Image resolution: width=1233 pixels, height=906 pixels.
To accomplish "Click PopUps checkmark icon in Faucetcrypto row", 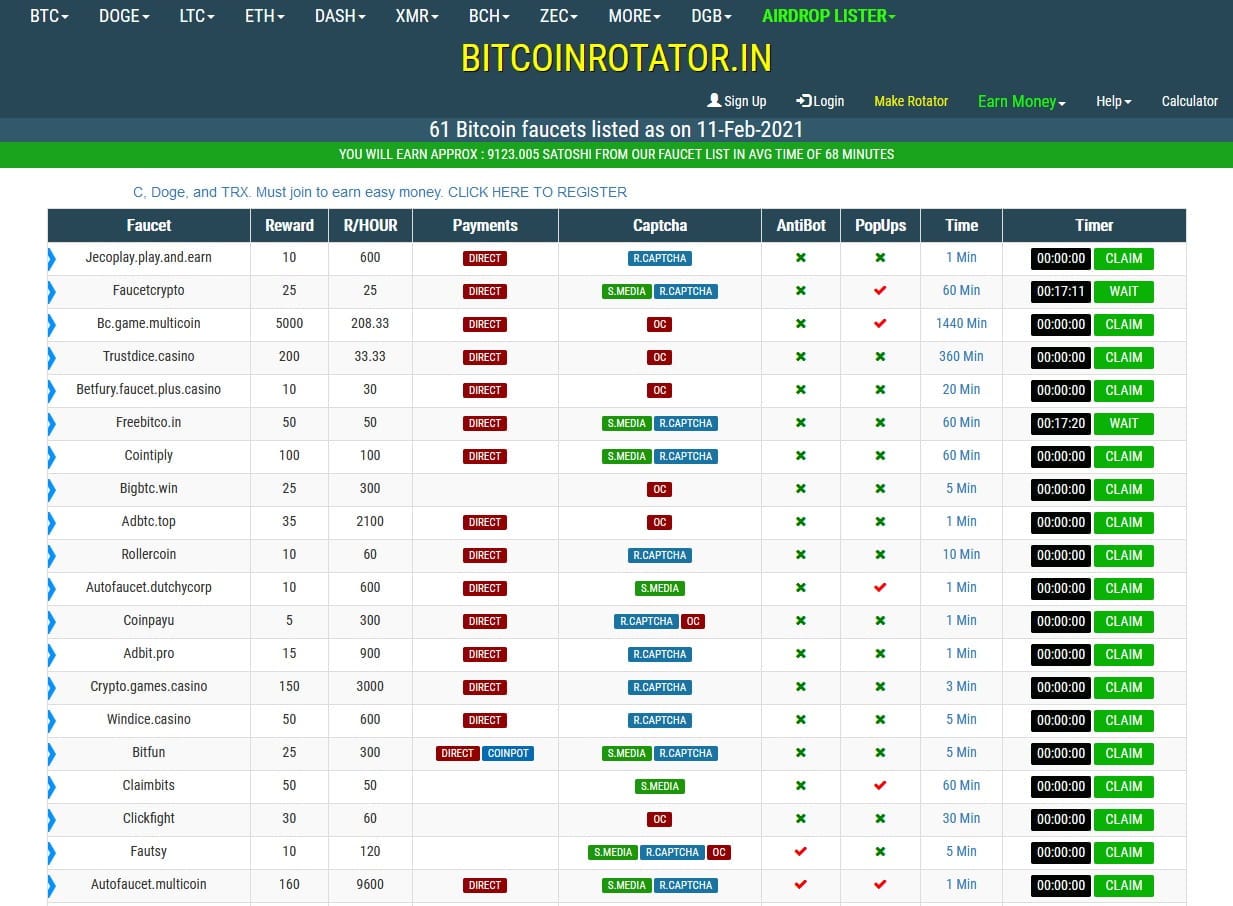I will tap(880, 291).
